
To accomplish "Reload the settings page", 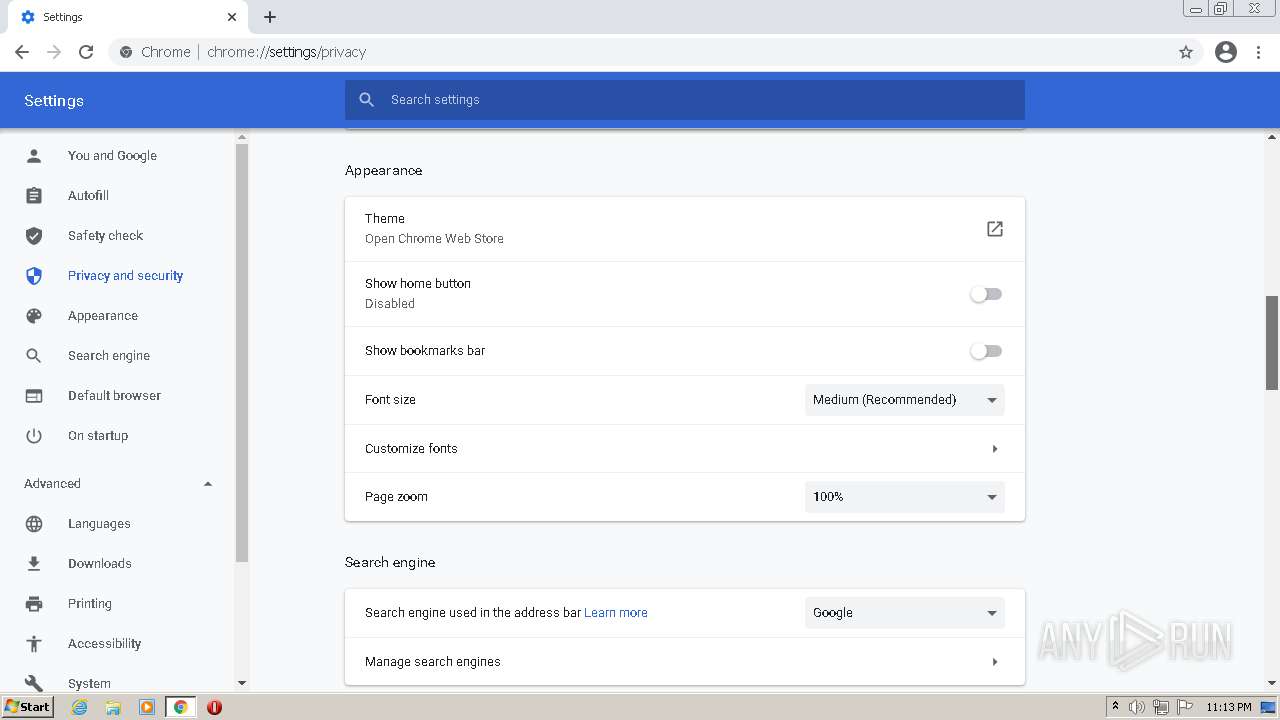I will 86,52.
